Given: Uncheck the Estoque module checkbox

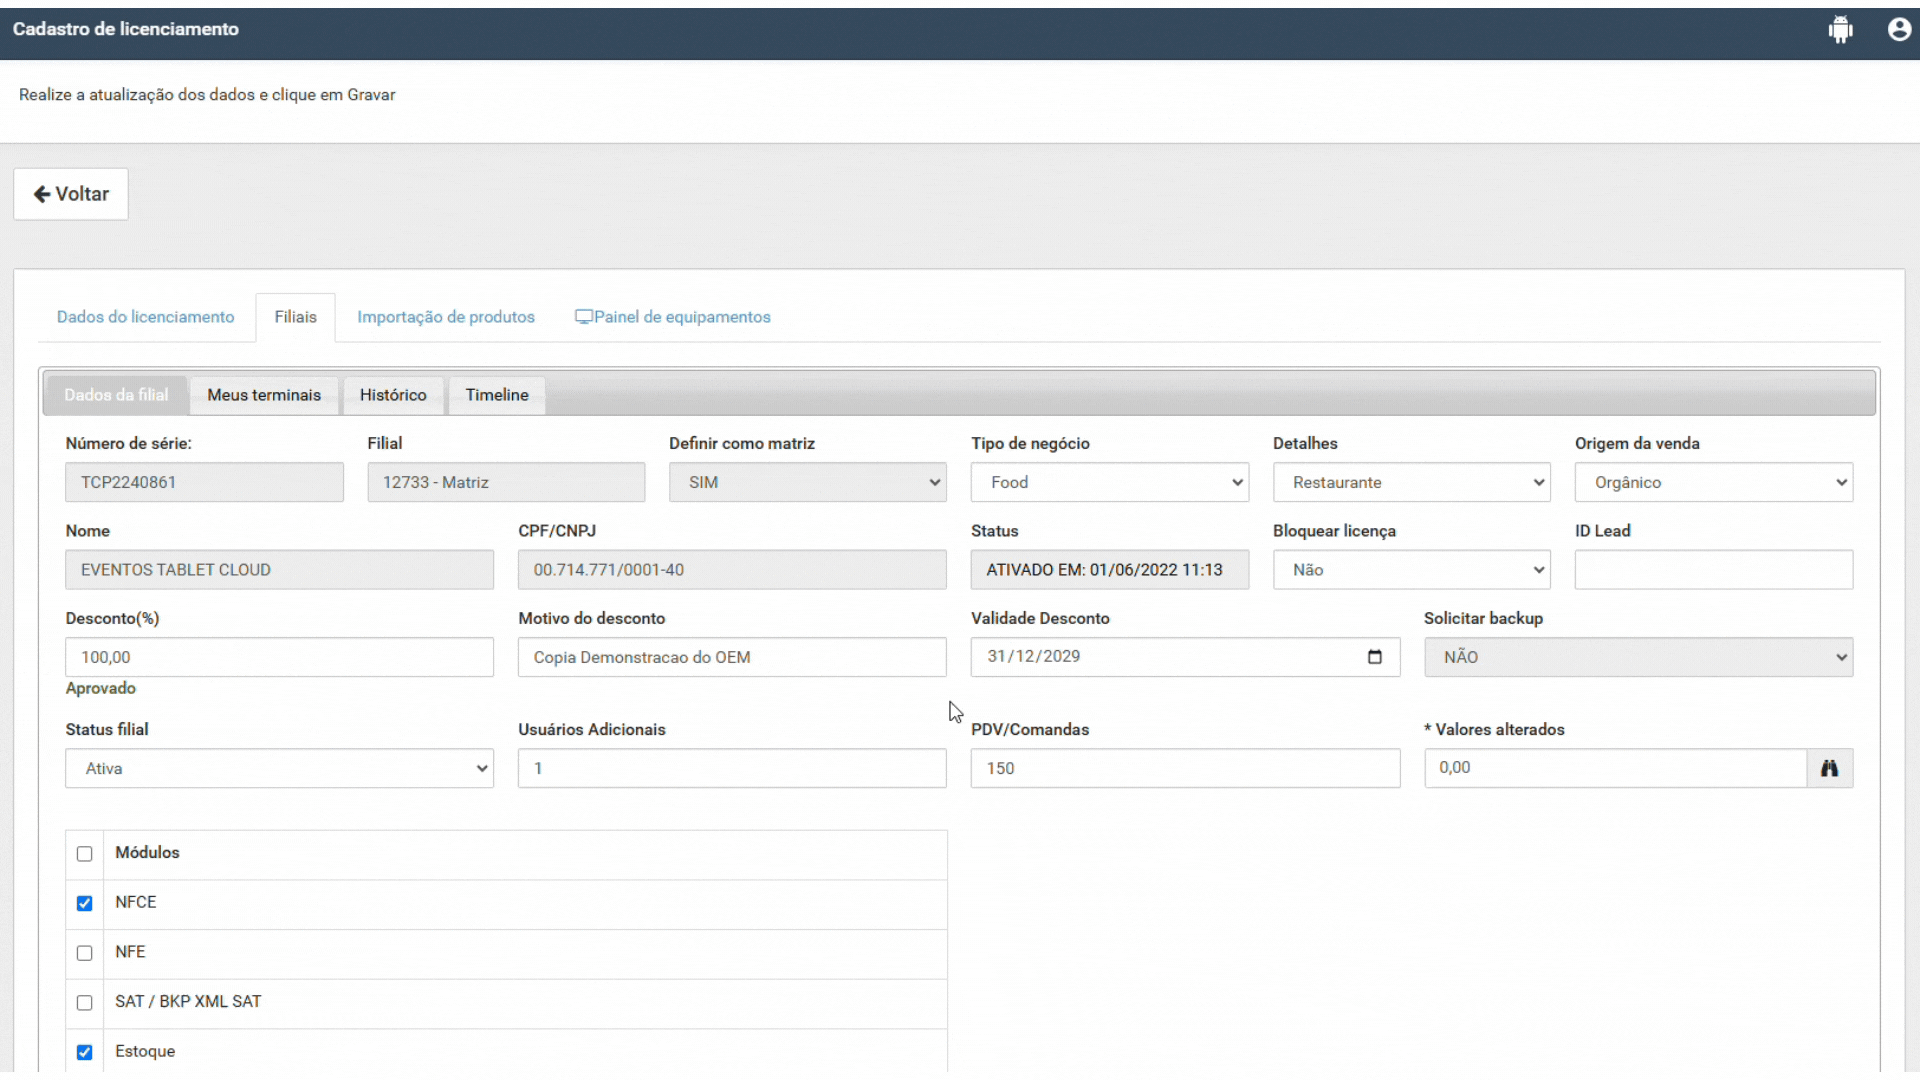Looking at the screenshot, I should pos(85,1052).
